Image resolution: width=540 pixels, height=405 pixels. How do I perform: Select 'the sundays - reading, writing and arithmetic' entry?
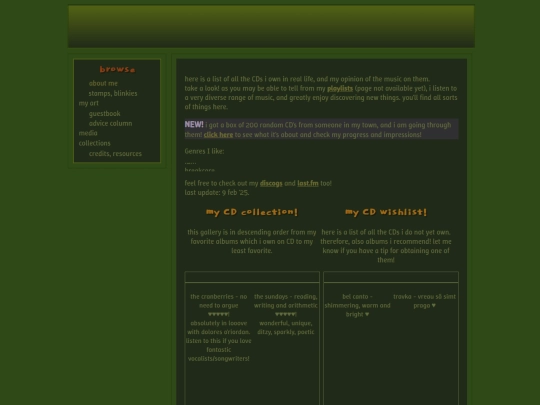285,301
